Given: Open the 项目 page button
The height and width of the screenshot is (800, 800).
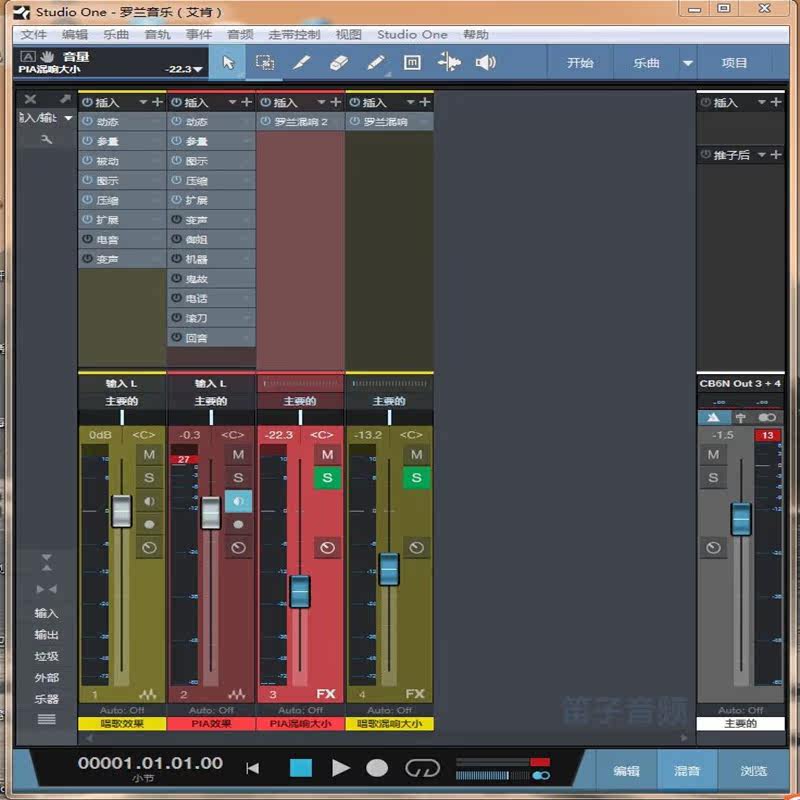Looking at the screenshot, I should tap(734, 63).
